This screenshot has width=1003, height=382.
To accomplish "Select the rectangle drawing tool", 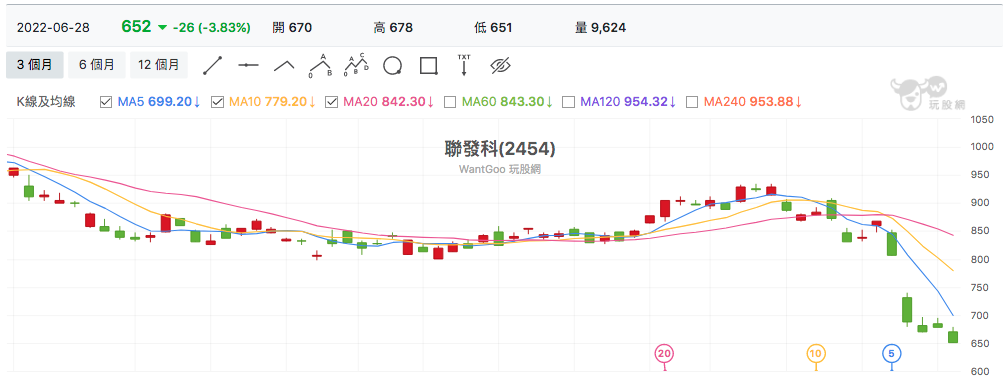I will click(x=429, y=65).
